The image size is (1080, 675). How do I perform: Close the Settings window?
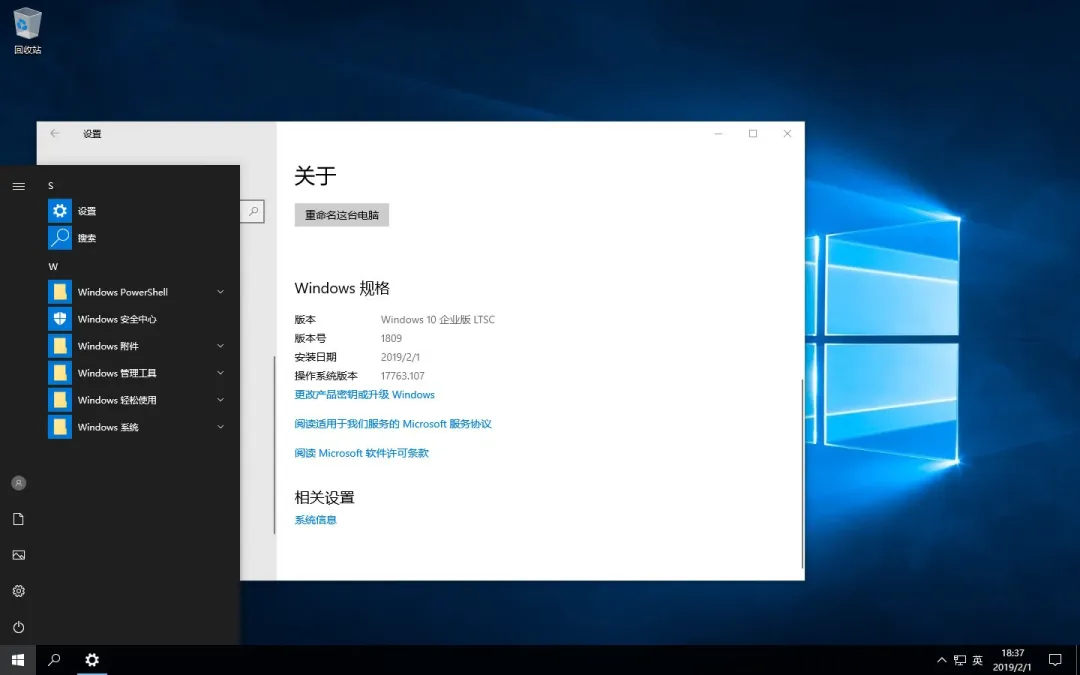coord(787,134)
